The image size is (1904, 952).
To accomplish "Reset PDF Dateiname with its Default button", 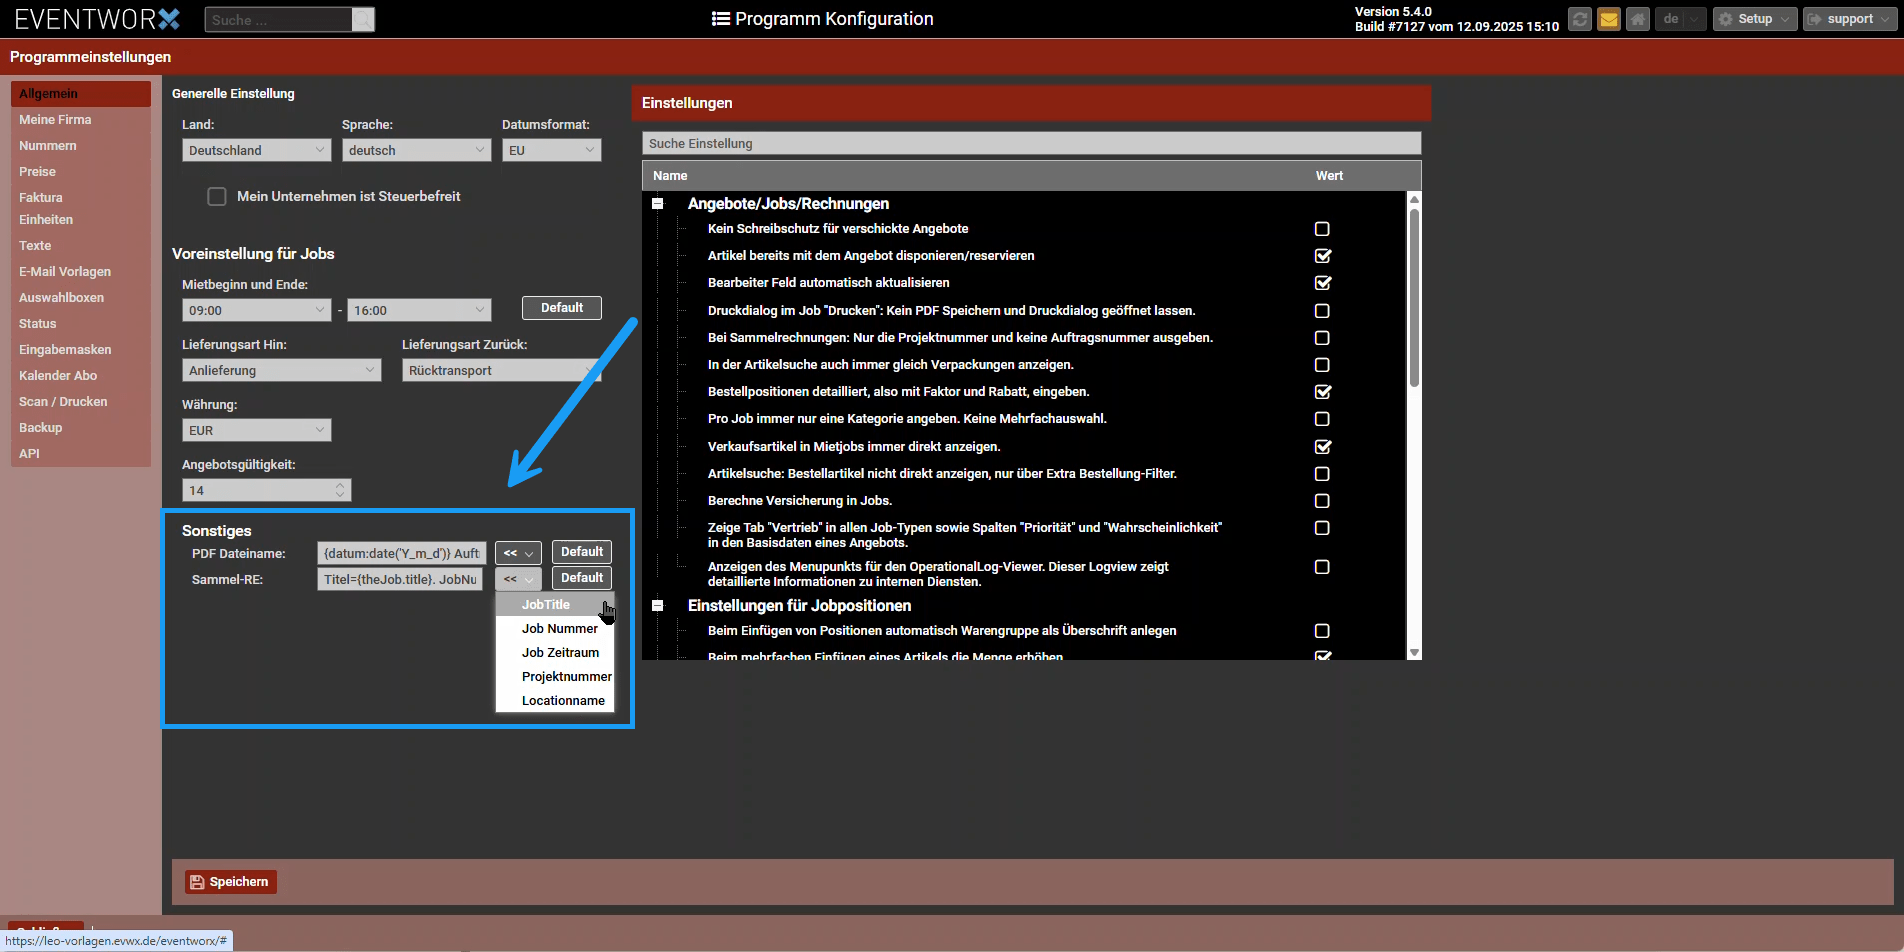I will pos(581,552).
